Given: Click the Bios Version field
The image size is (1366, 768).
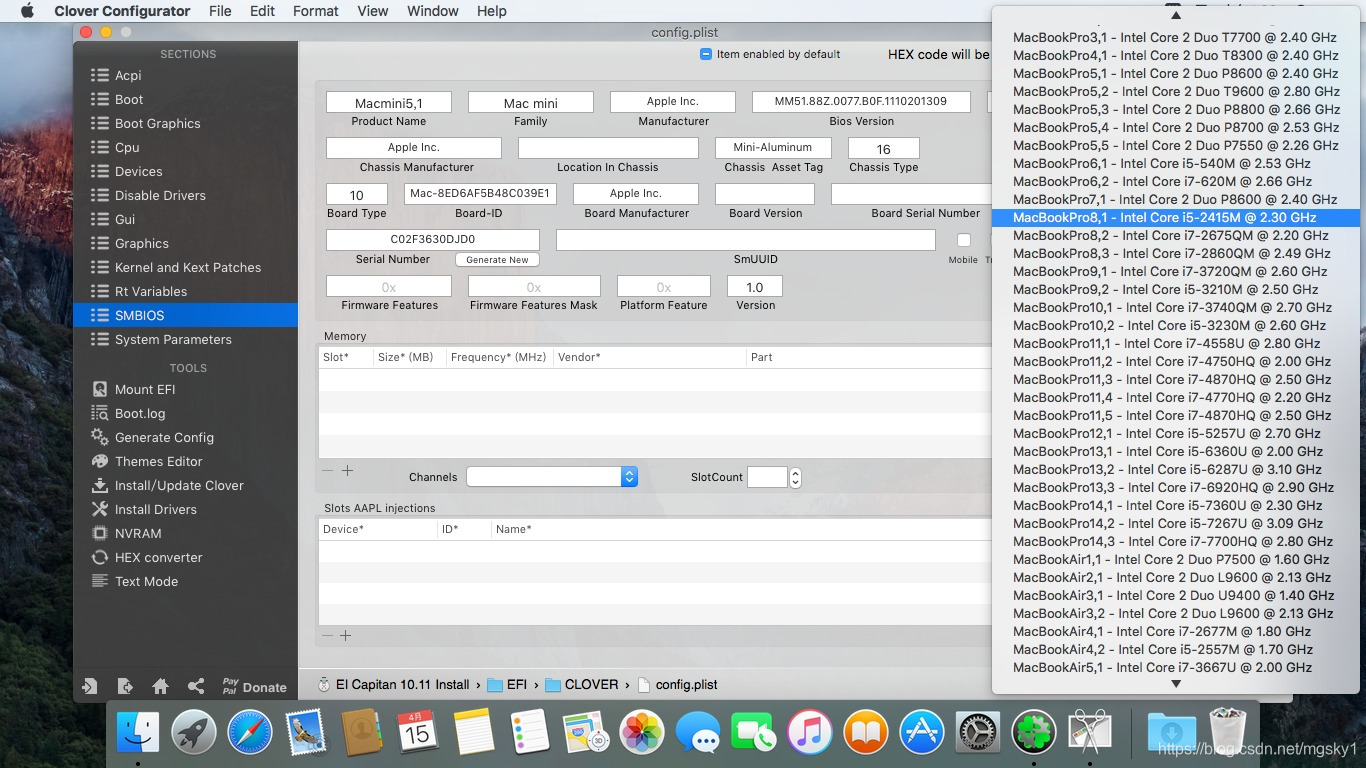Looking at the screenshot, I should [861, 102].
